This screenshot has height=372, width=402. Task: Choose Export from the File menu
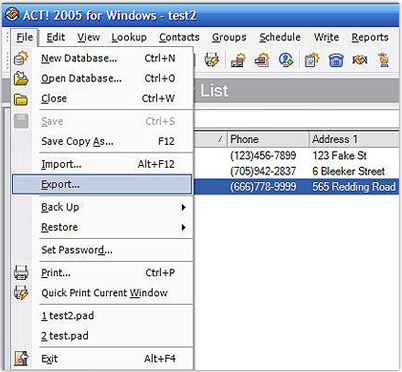click(102, 184)
